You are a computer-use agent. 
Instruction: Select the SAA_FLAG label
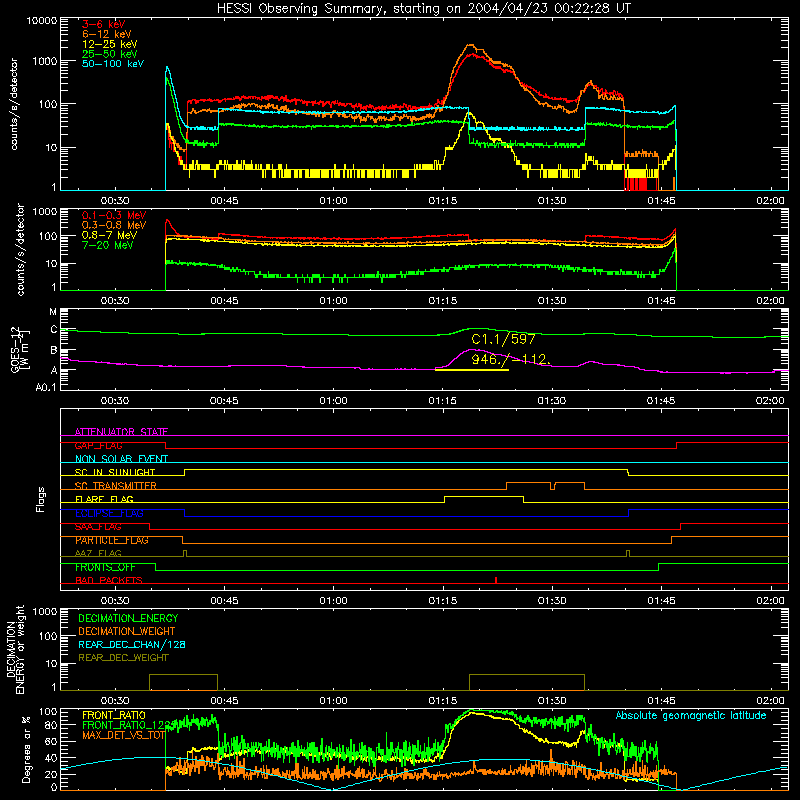98,527
